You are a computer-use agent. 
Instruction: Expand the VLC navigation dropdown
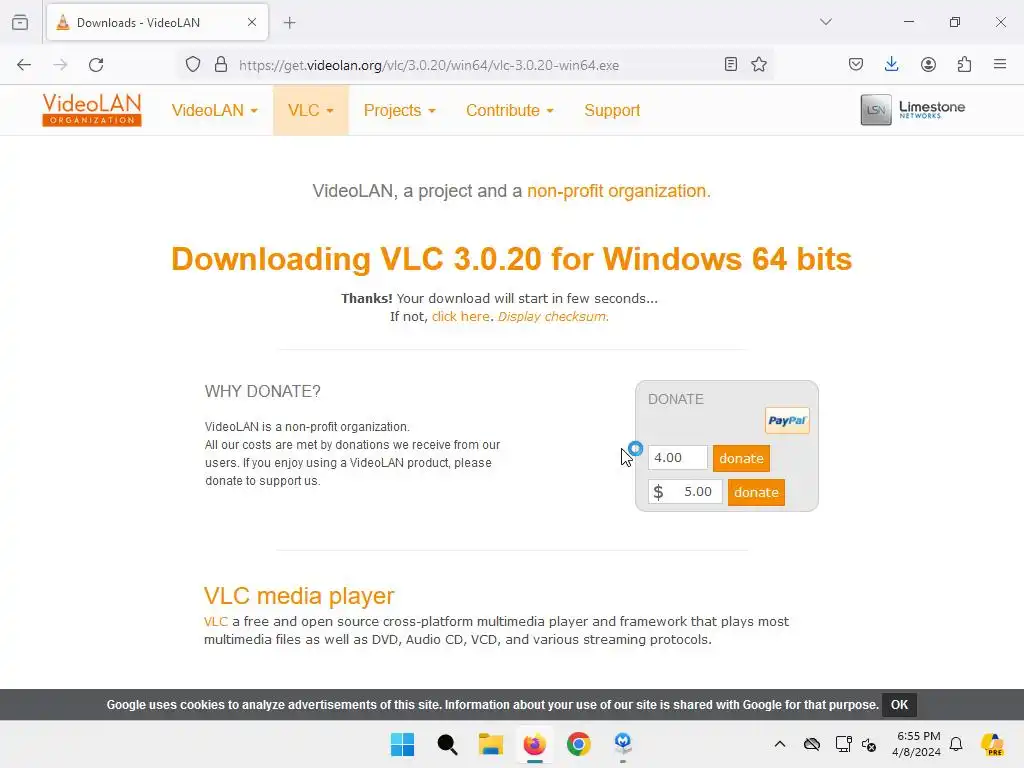[311, 110]
